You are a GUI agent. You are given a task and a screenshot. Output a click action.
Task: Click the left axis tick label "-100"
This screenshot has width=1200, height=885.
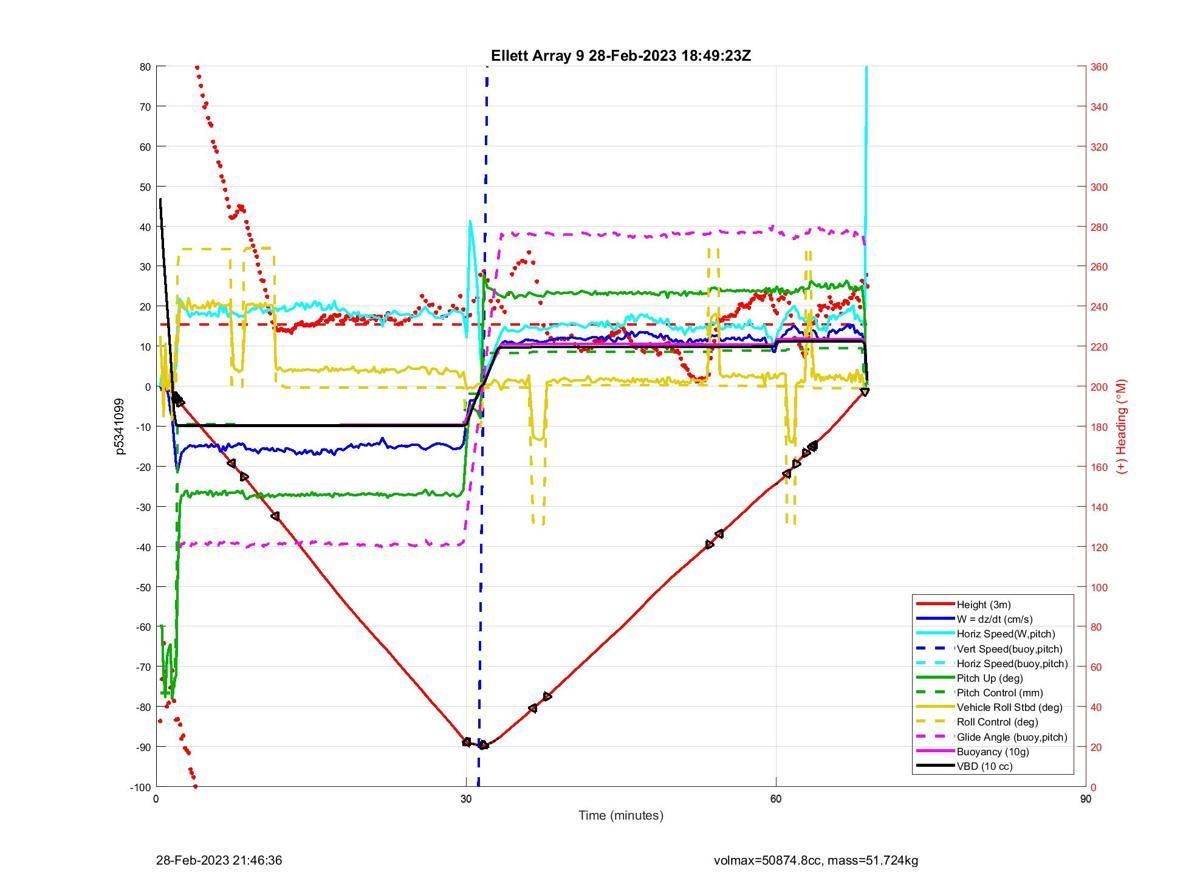point(139,787)
